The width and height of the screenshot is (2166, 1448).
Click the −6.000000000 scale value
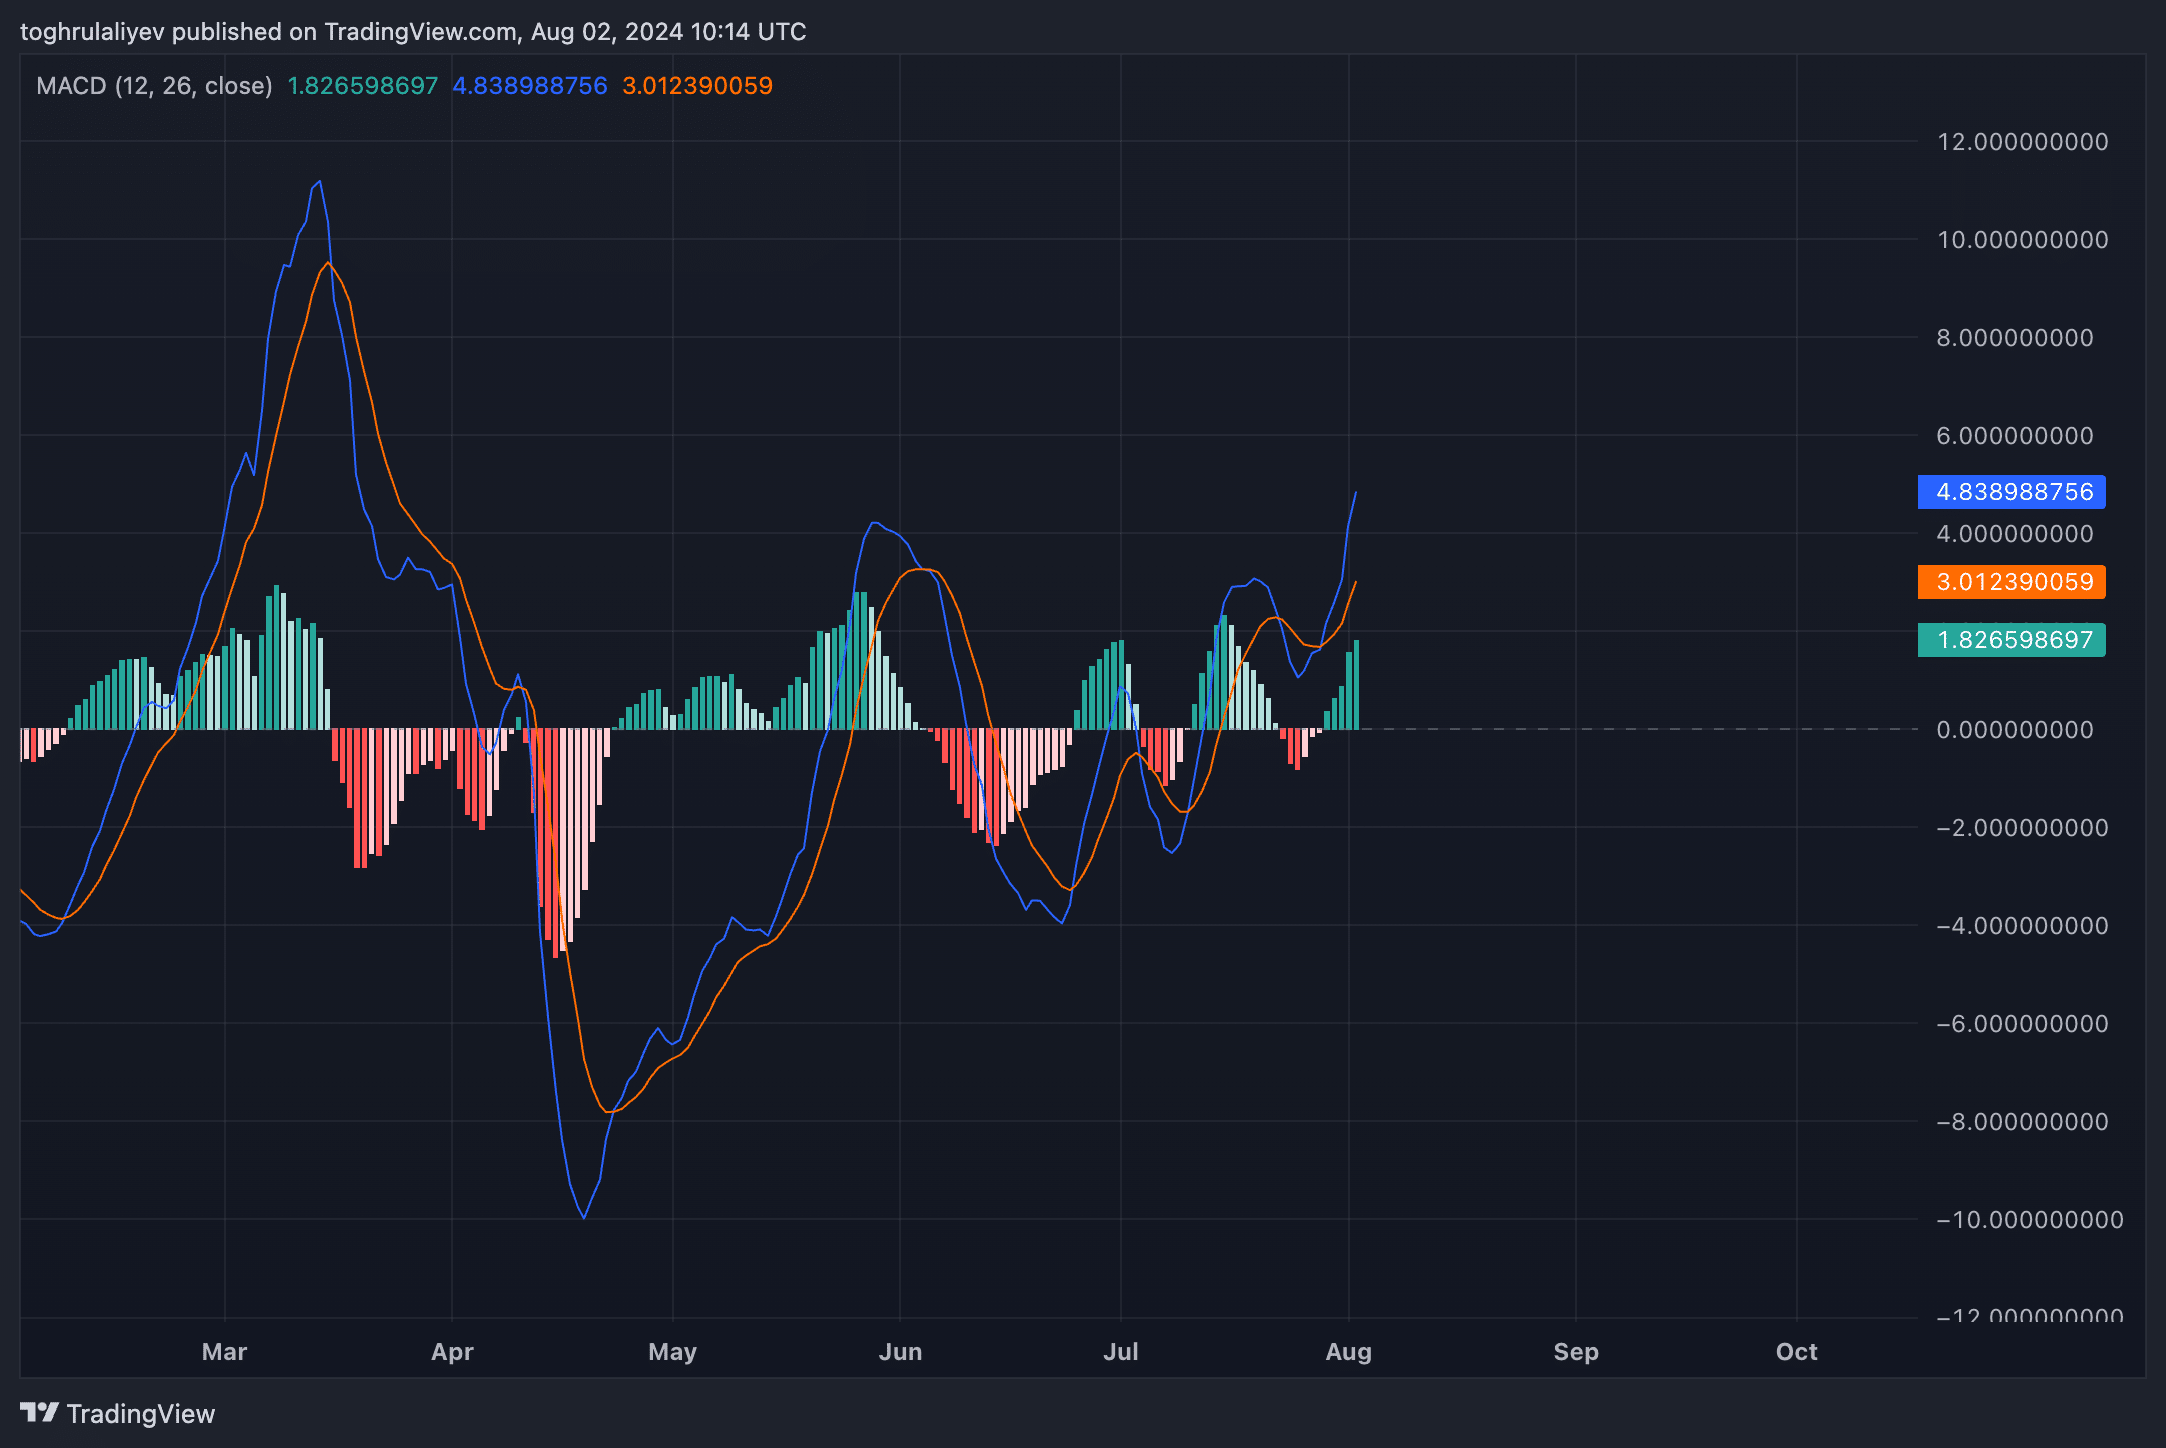2023,1024
